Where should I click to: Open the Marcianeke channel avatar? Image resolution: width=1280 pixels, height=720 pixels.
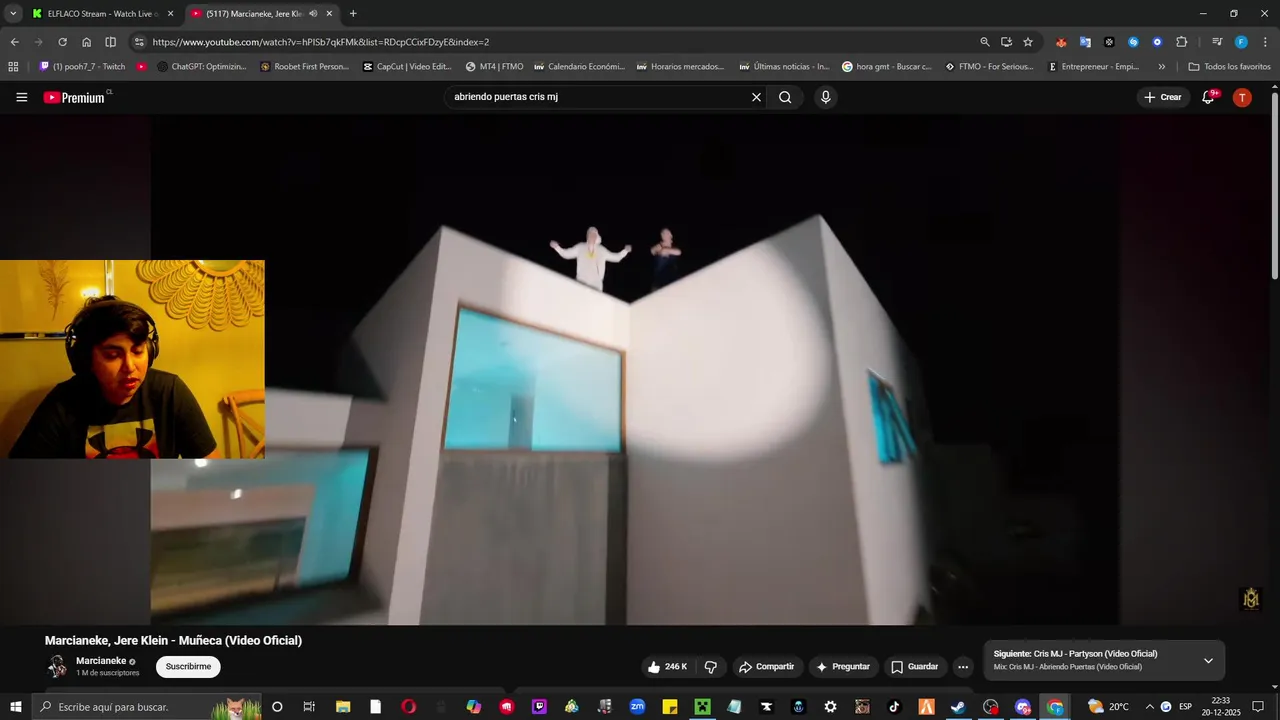tap(58, 666)
